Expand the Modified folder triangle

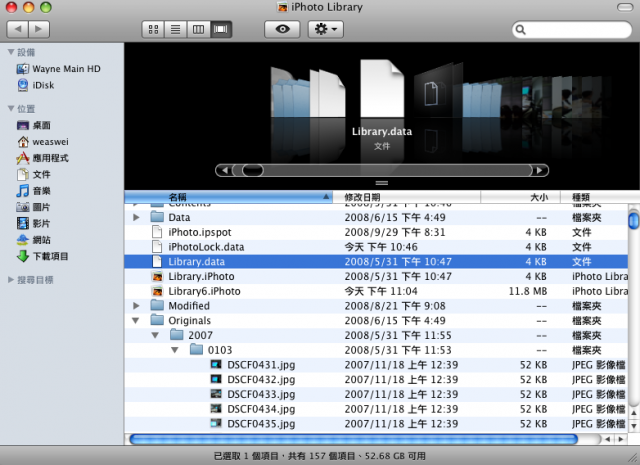tap(136, 306)
